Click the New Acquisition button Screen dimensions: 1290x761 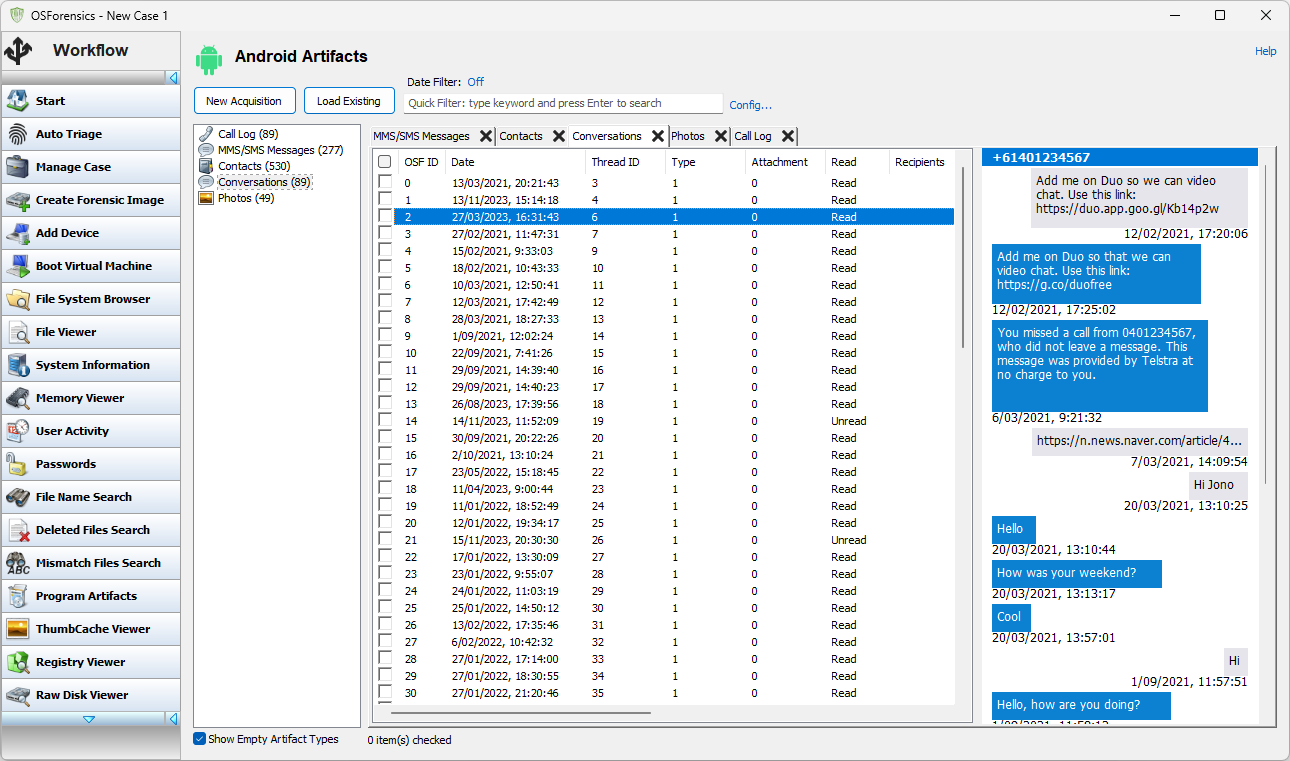[245, 101]
